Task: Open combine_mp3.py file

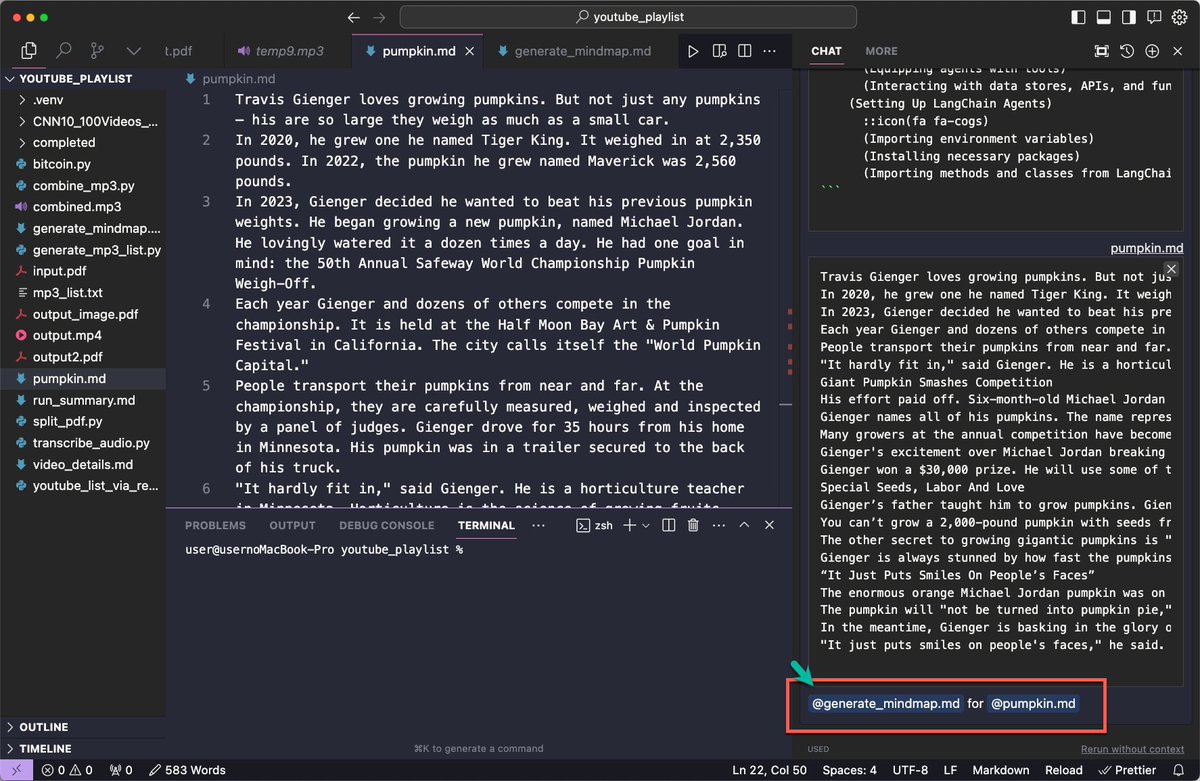Action: click(x=83, y=186)
